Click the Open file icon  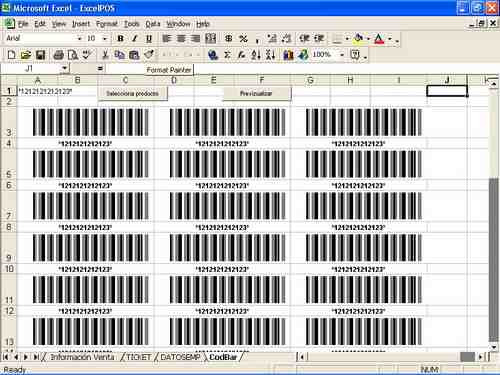click(x=26, y=55)
